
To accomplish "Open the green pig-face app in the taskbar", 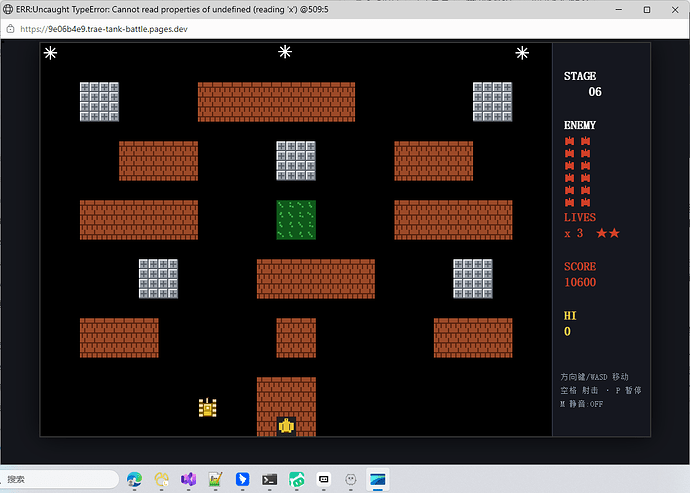I will point(297,479).
